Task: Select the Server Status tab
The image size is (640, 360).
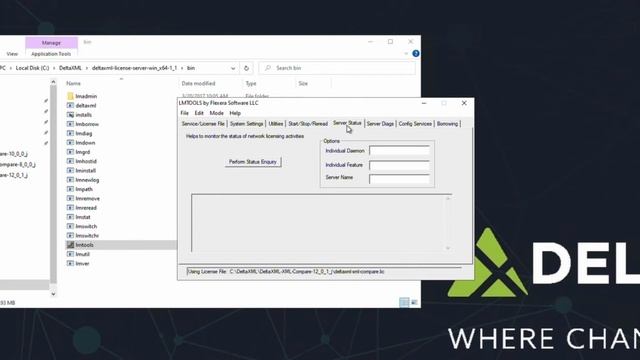Action: (347, 123)
